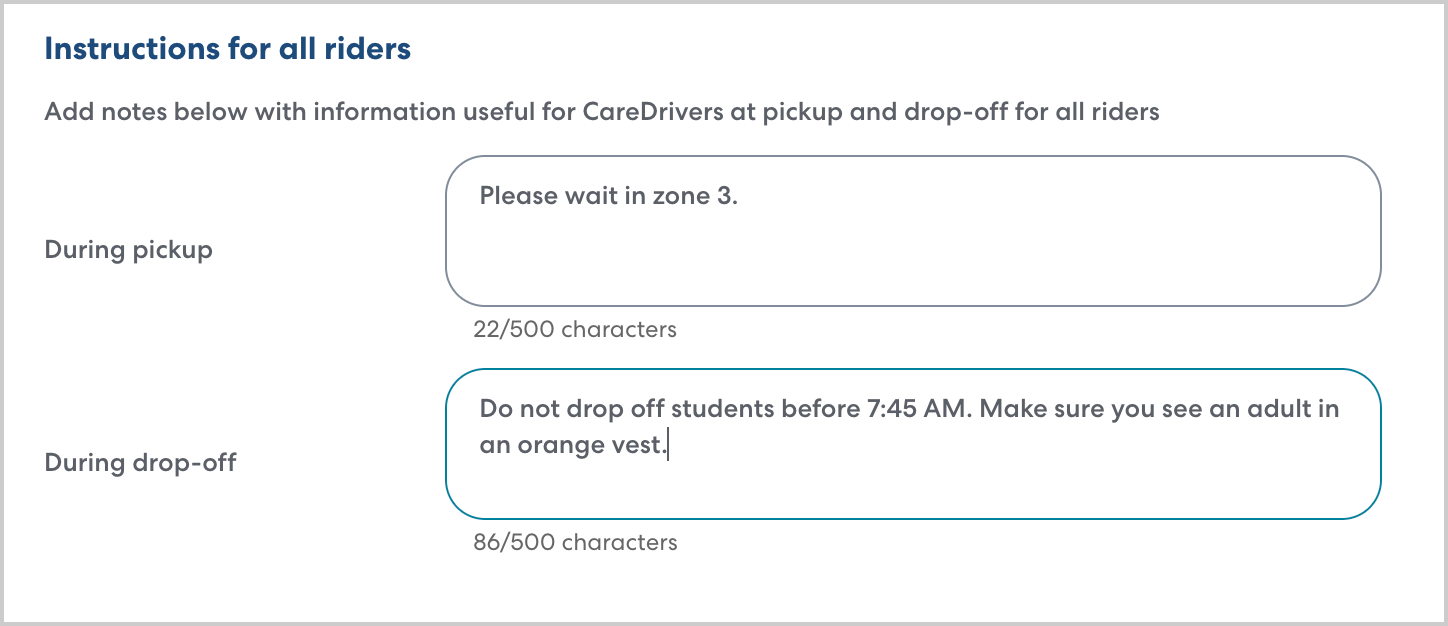Viewport: 1448px width, 626px height.
Task: Click the word "Please" in pickup note
Action: click(x=517, y=196)
